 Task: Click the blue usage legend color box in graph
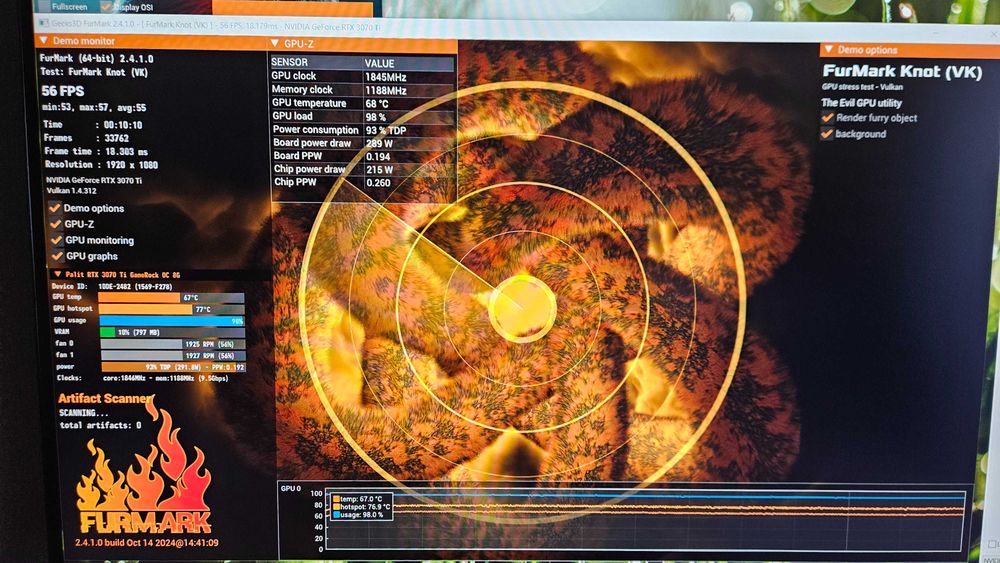tap(336, 515)
